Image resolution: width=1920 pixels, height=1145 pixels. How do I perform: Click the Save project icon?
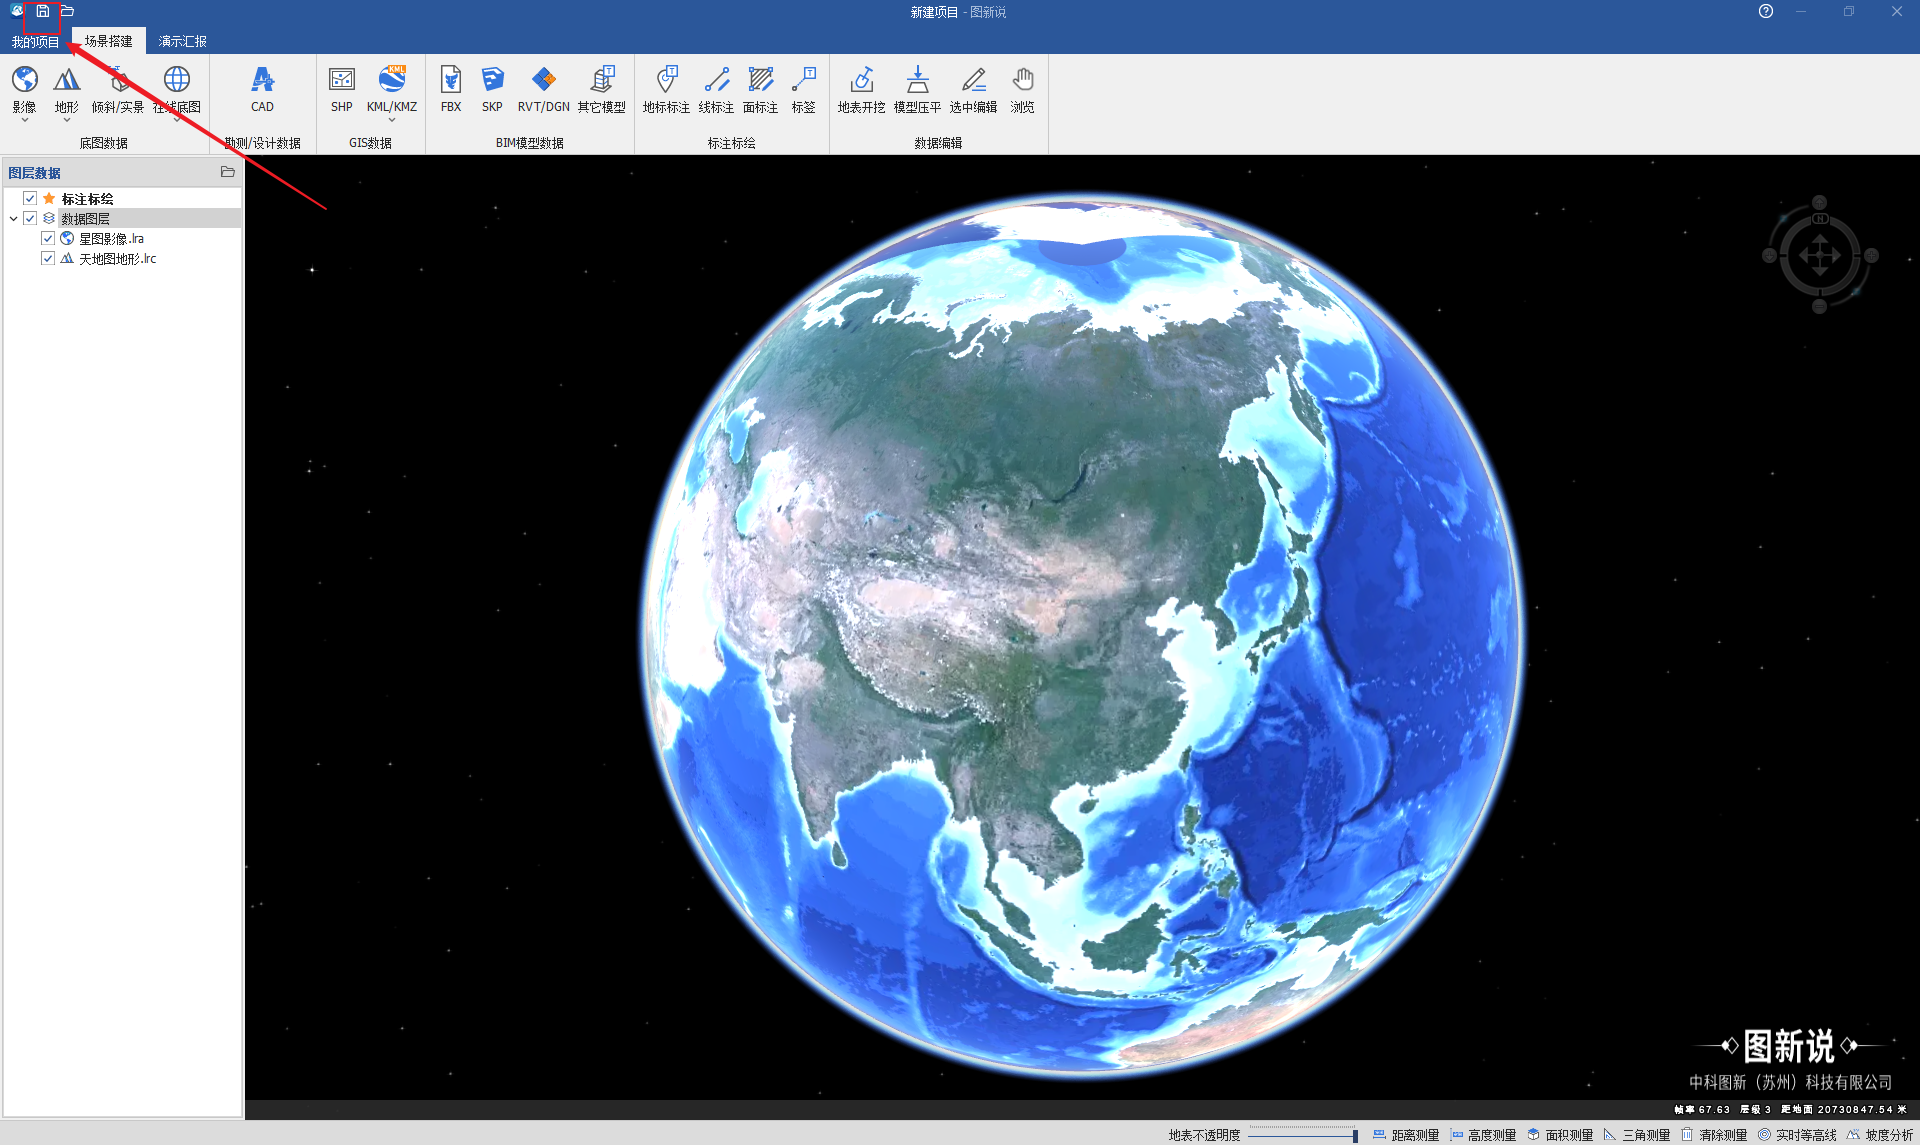point(43,11)
